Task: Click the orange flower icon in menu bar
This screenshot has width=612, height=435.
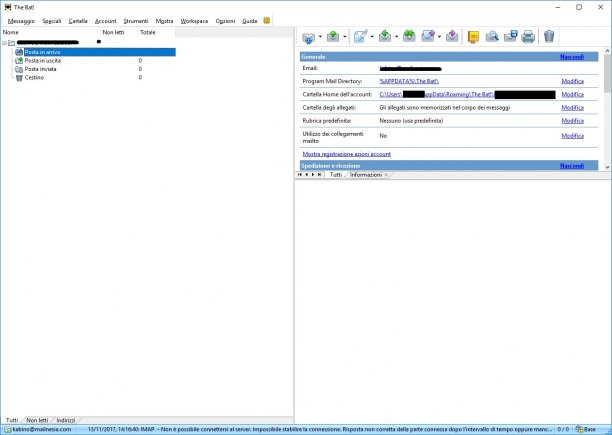Action: pos(267,20)
